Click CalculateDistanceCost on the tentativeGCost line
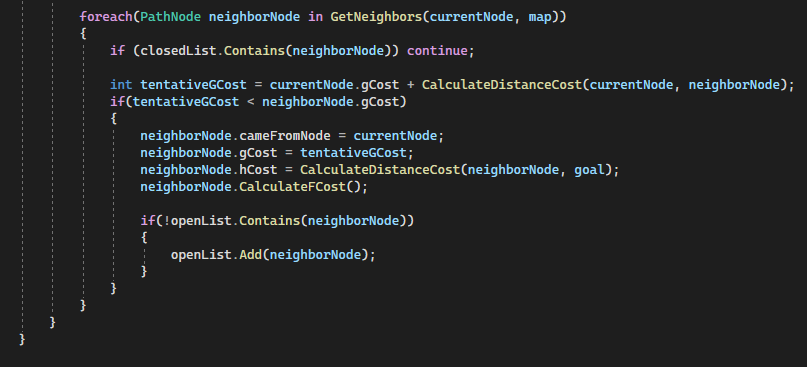The image size is (807, 367). point(501,84)
